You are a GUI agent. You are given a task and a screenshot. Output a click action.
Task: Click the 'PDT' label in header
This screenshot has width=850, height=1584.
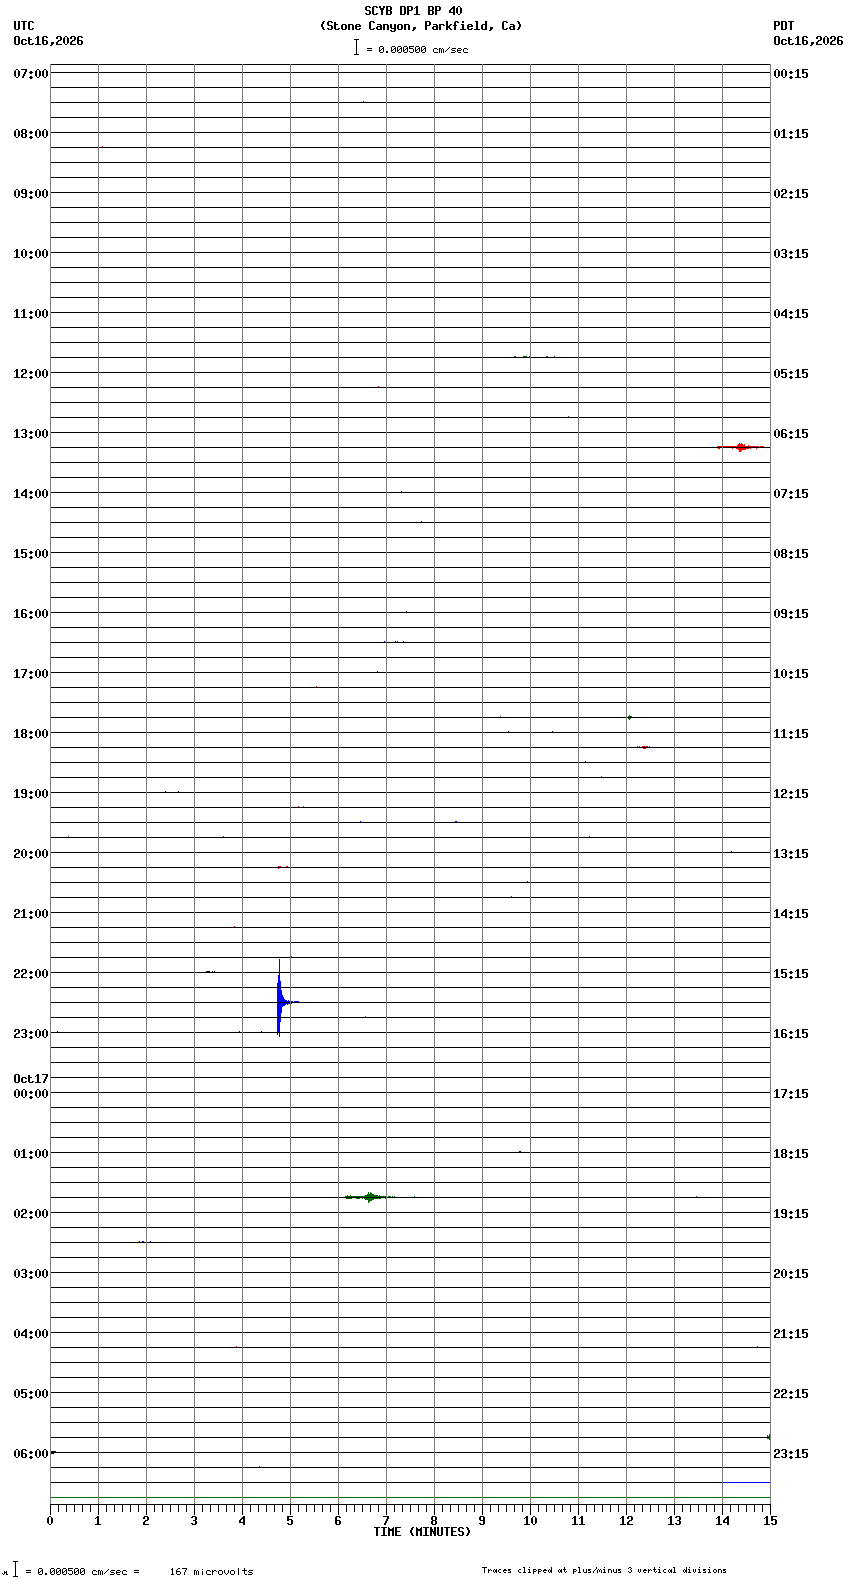tap(783, 26)
